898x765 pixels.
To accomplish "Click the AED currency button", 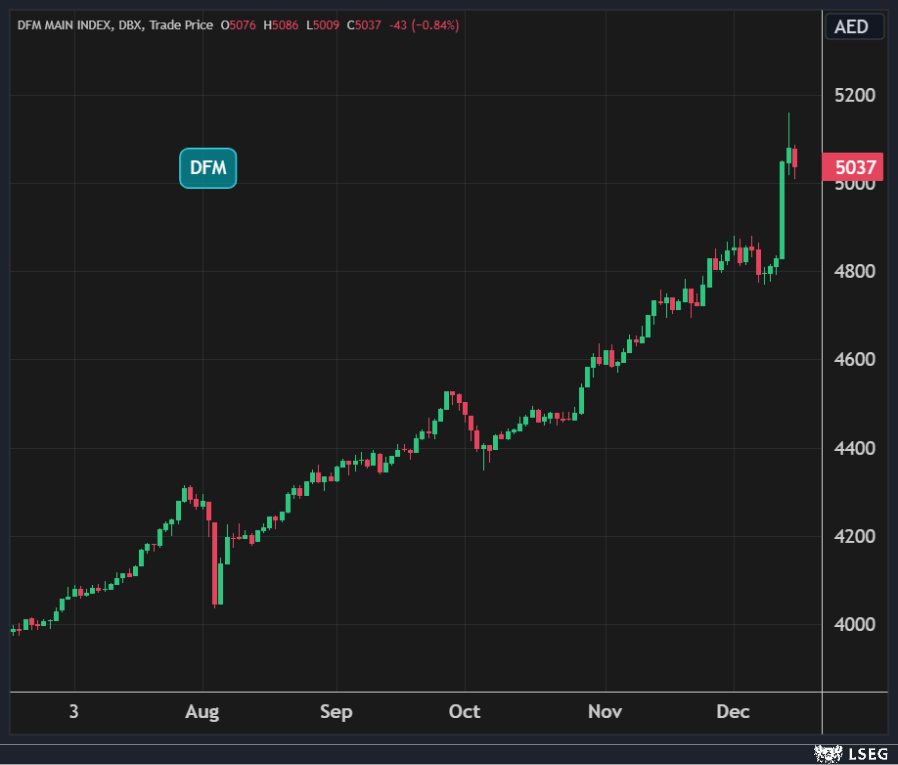I will point(852,26).
